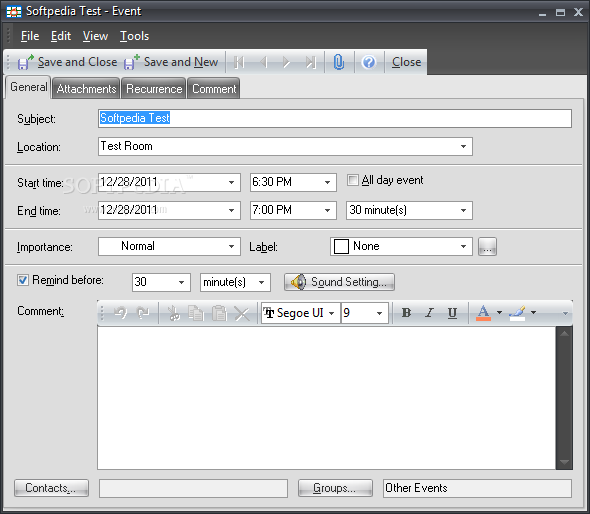The width and height of the screenshot is (590, 514).
Task: Open the Edit menu
Action: click(x=61, y=36)
